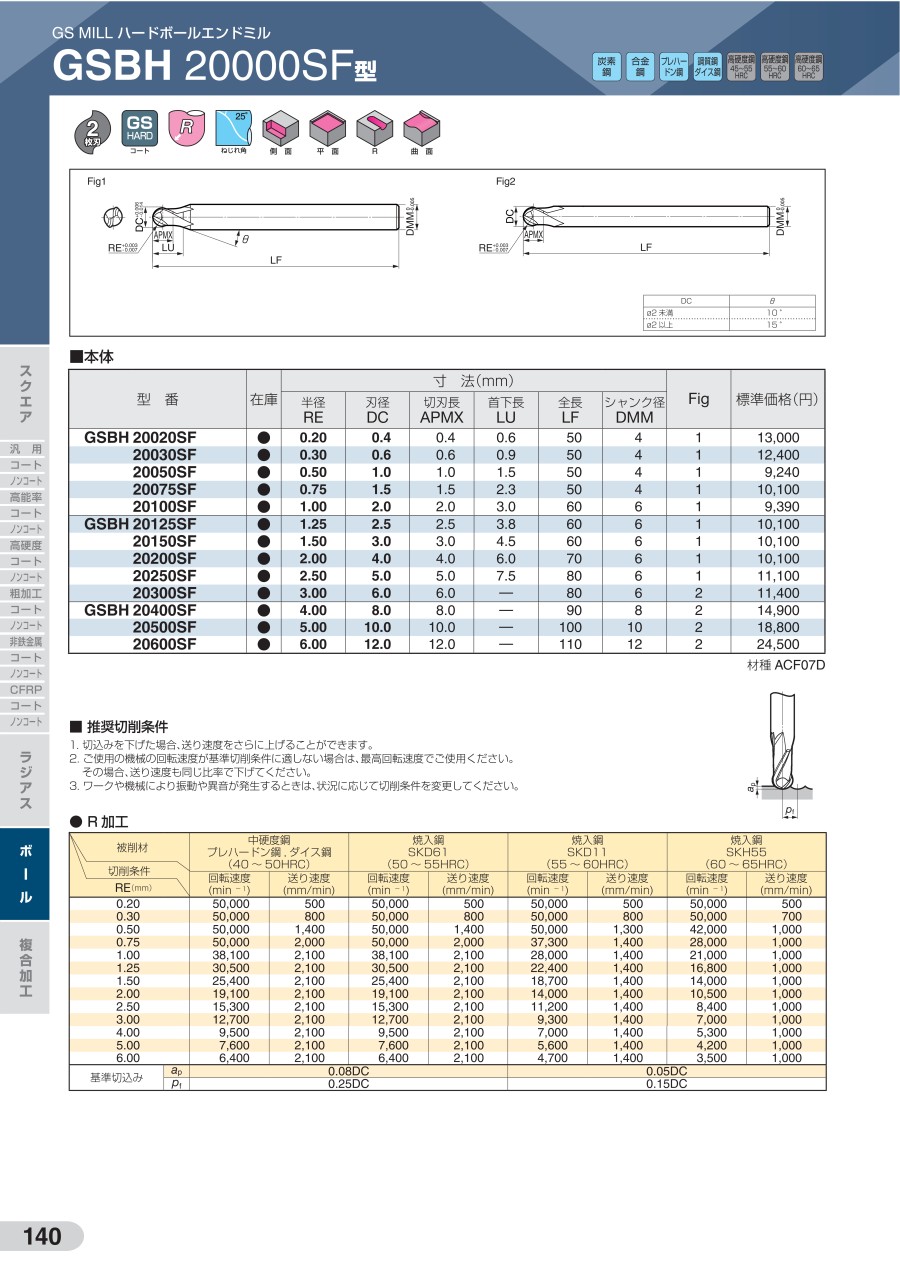Select the 平面 face milling icon
900x1272 pixels.
pyautogui.click(x=327, y=128)
